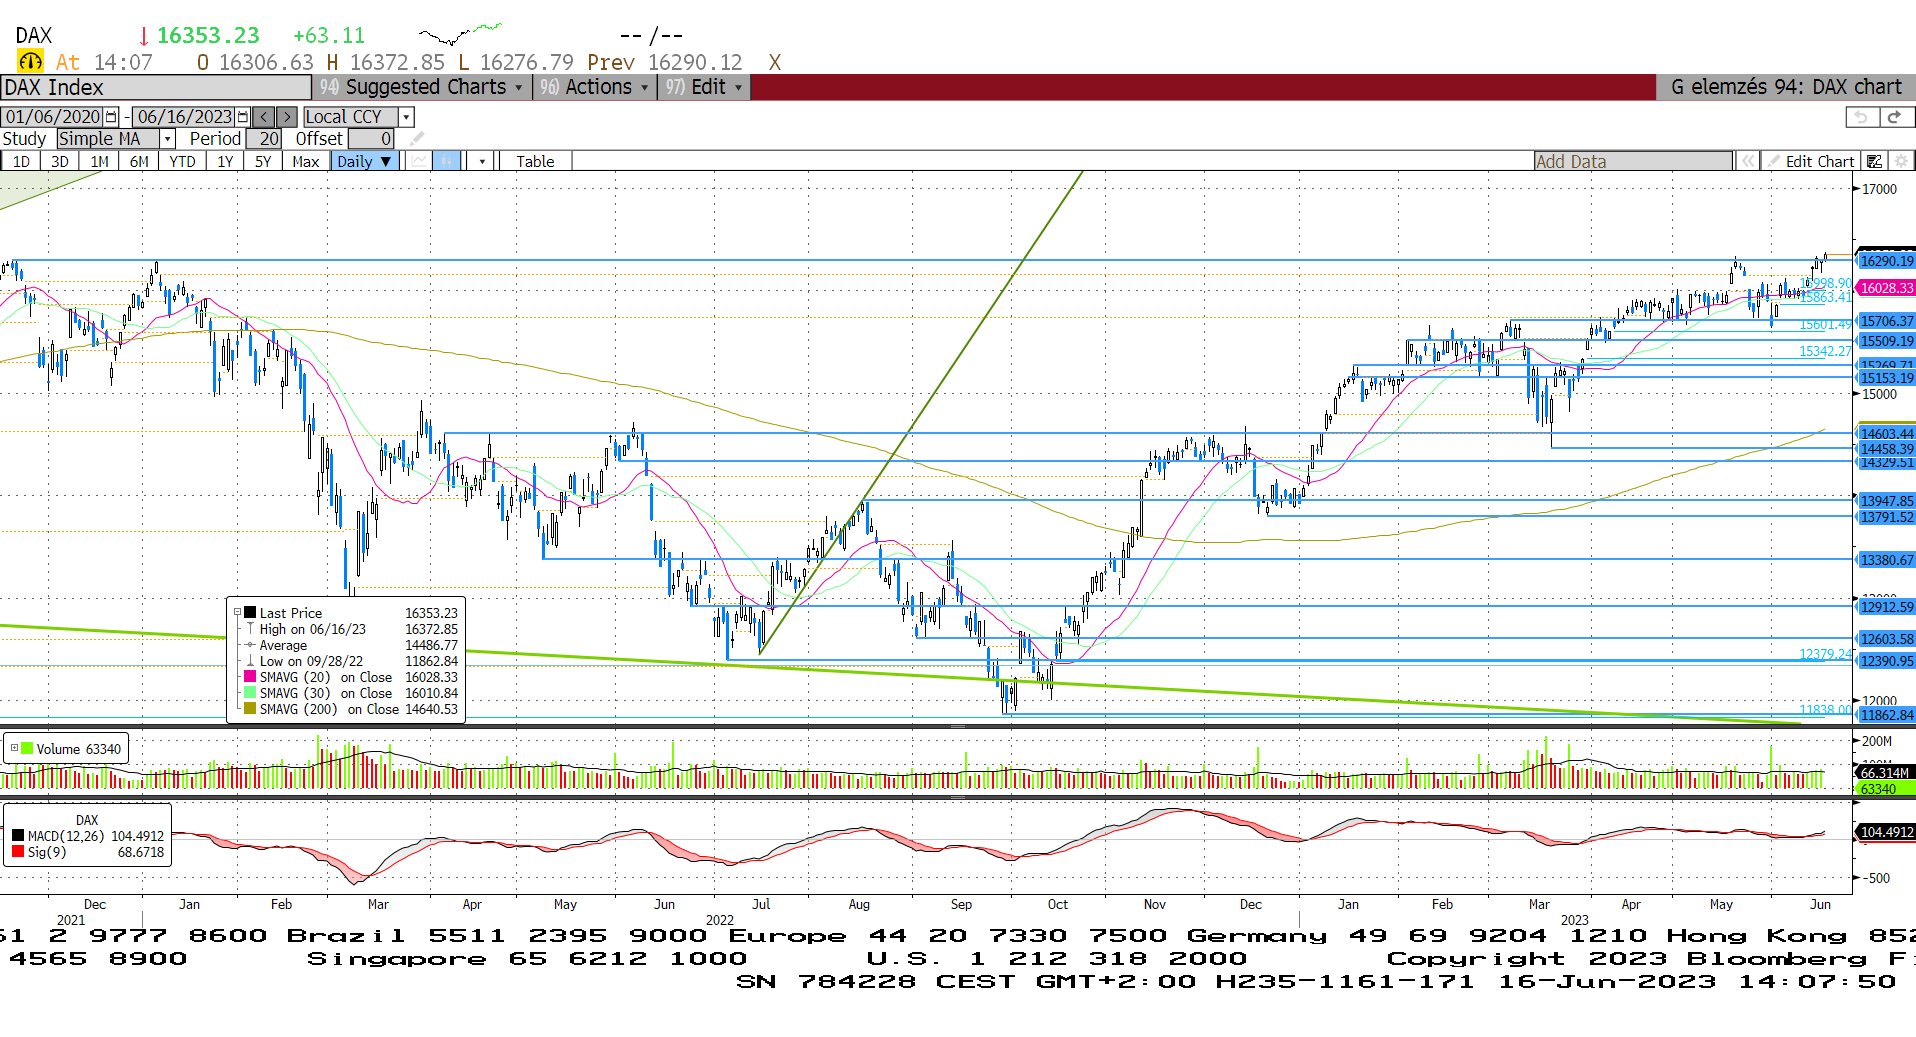The height and width of the screenshot is (1037, 1916).
Task: Open the Local CCY currency dropdown
Action: click(406, 117)
